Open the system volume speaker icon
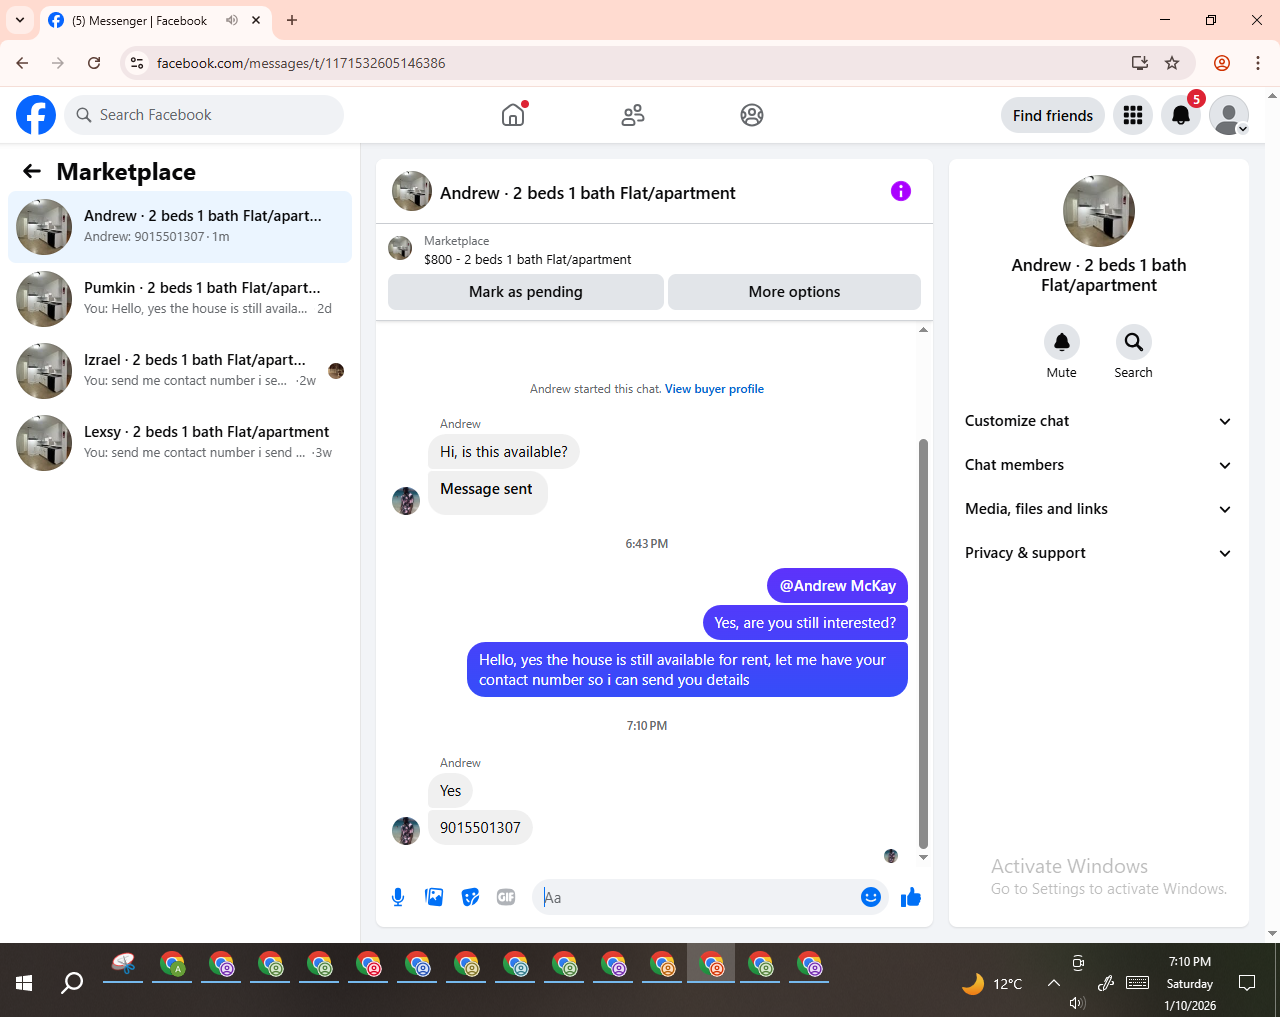 1077,1003
